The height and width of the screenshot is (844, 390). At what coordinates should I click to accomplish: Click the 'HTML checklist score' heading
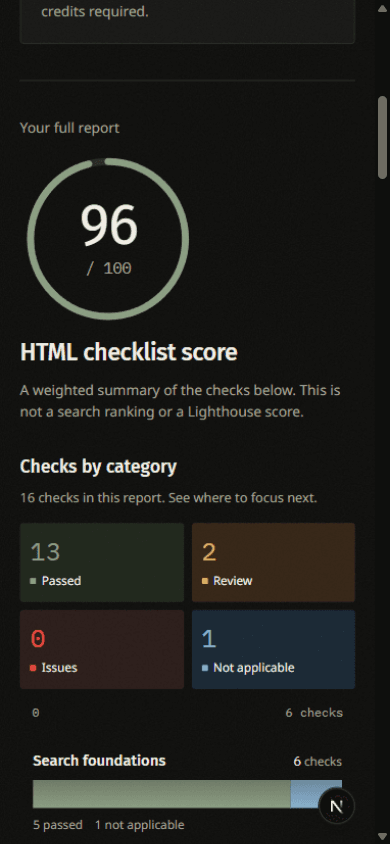click(x=129, y=352)
